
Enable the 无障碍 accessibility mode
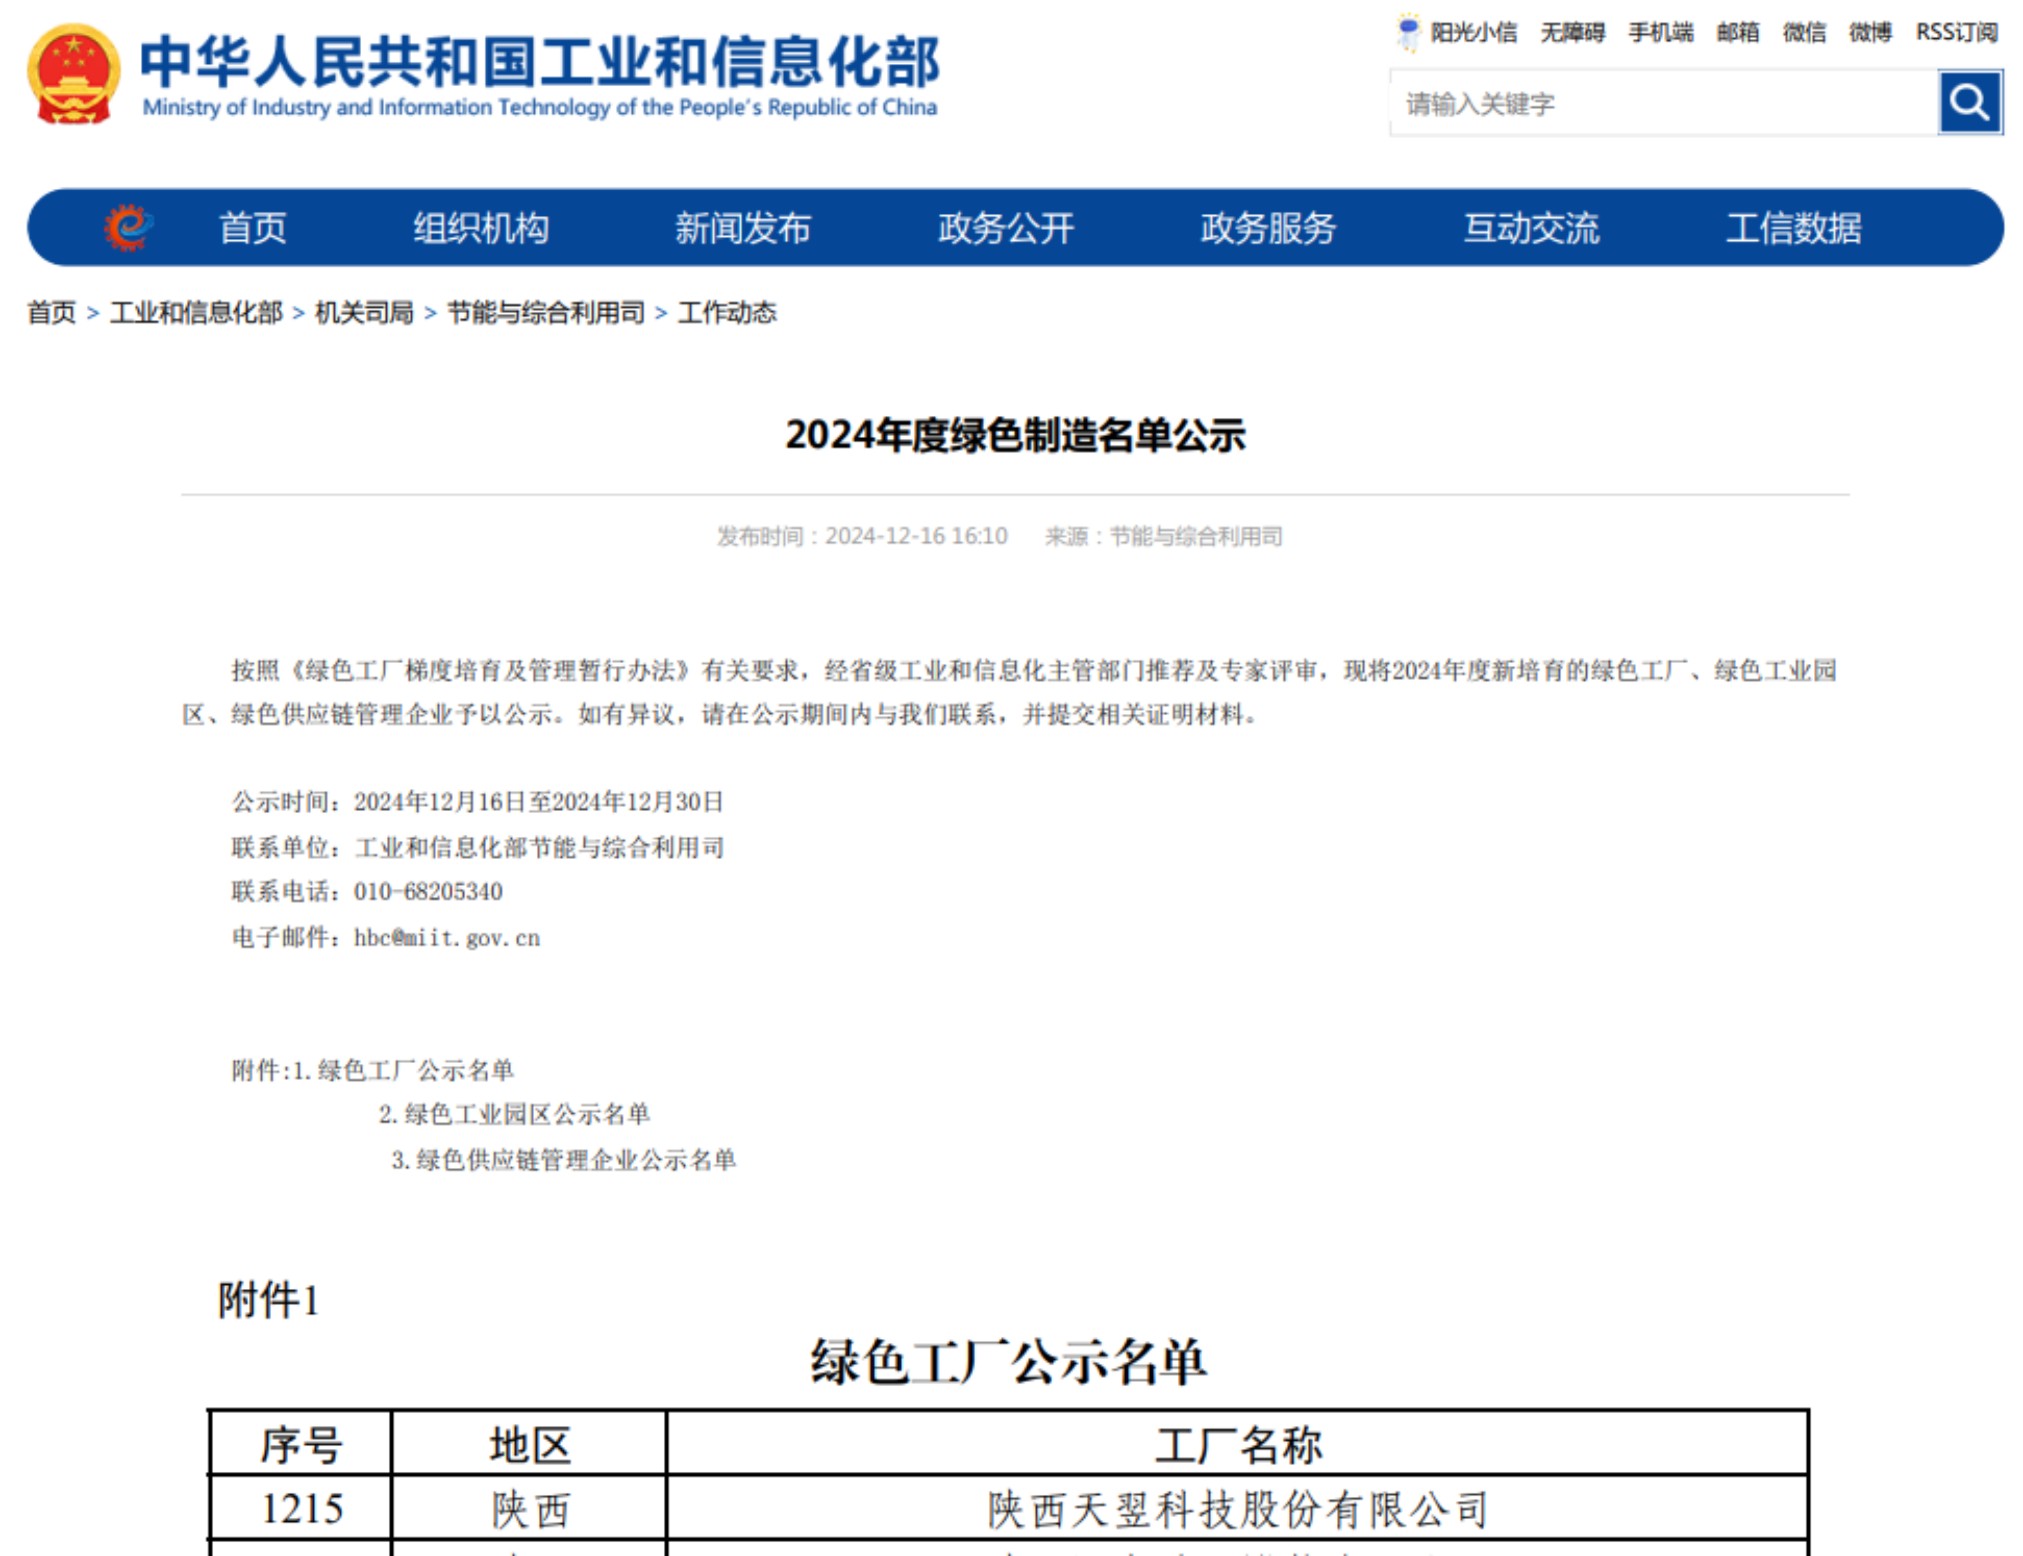tap(1574, 33)
